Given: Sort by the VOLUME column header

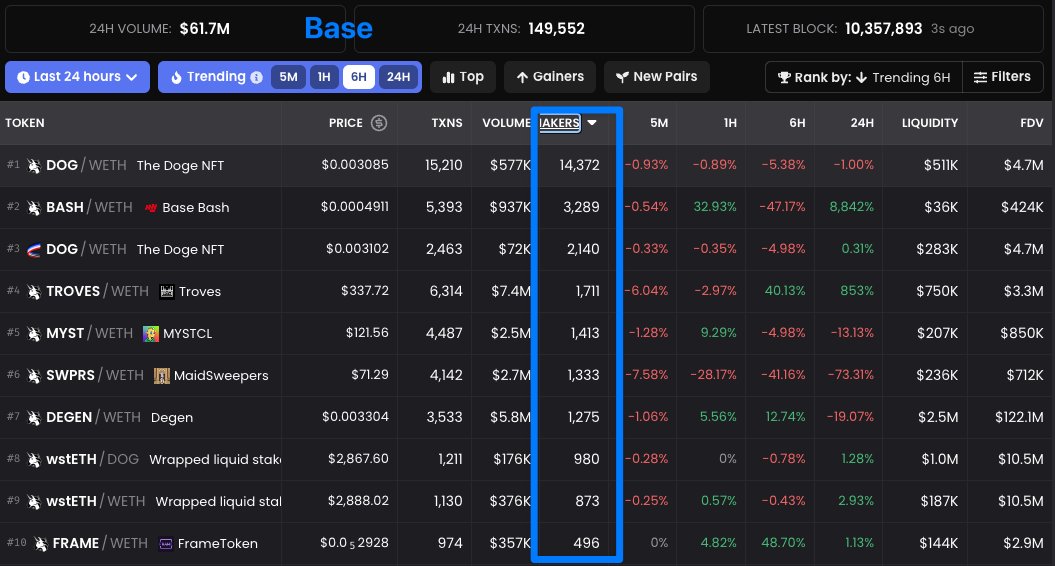Looking at the screenshot, I should coord(506,123).
